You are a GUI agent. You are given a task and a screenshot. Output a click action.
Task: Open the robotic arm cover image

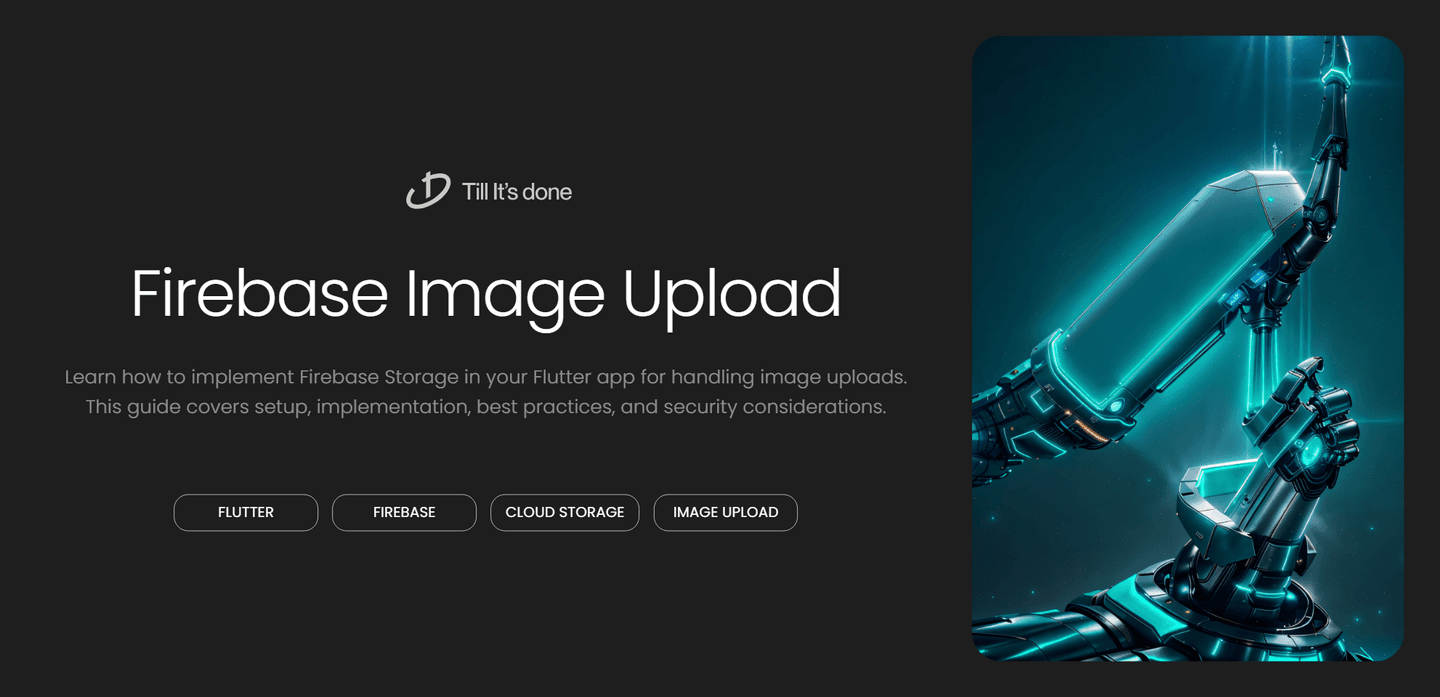point(1188,348)
